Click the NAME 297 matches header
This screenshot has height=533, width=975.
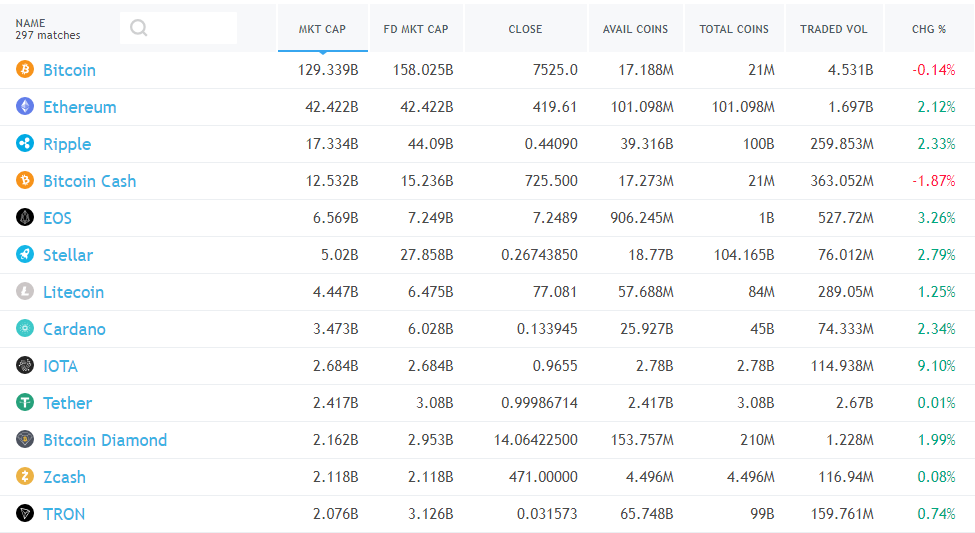[x=48, y=29]
